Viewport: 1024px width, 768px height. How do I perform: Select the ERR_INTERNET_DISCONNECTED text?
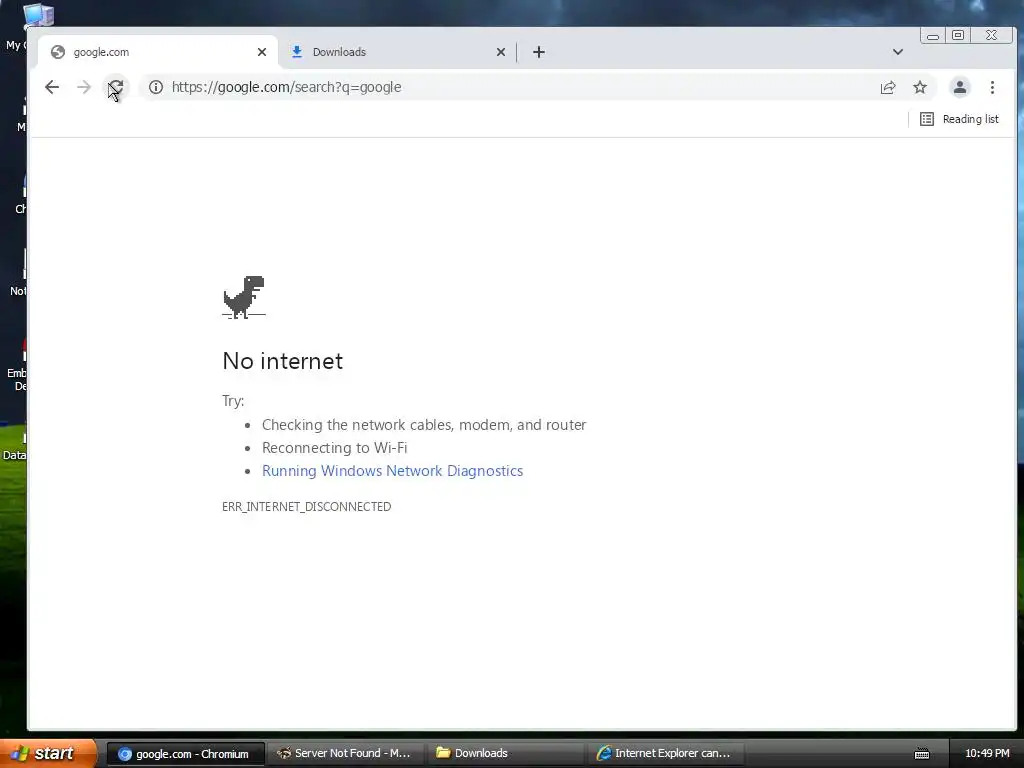306,507
